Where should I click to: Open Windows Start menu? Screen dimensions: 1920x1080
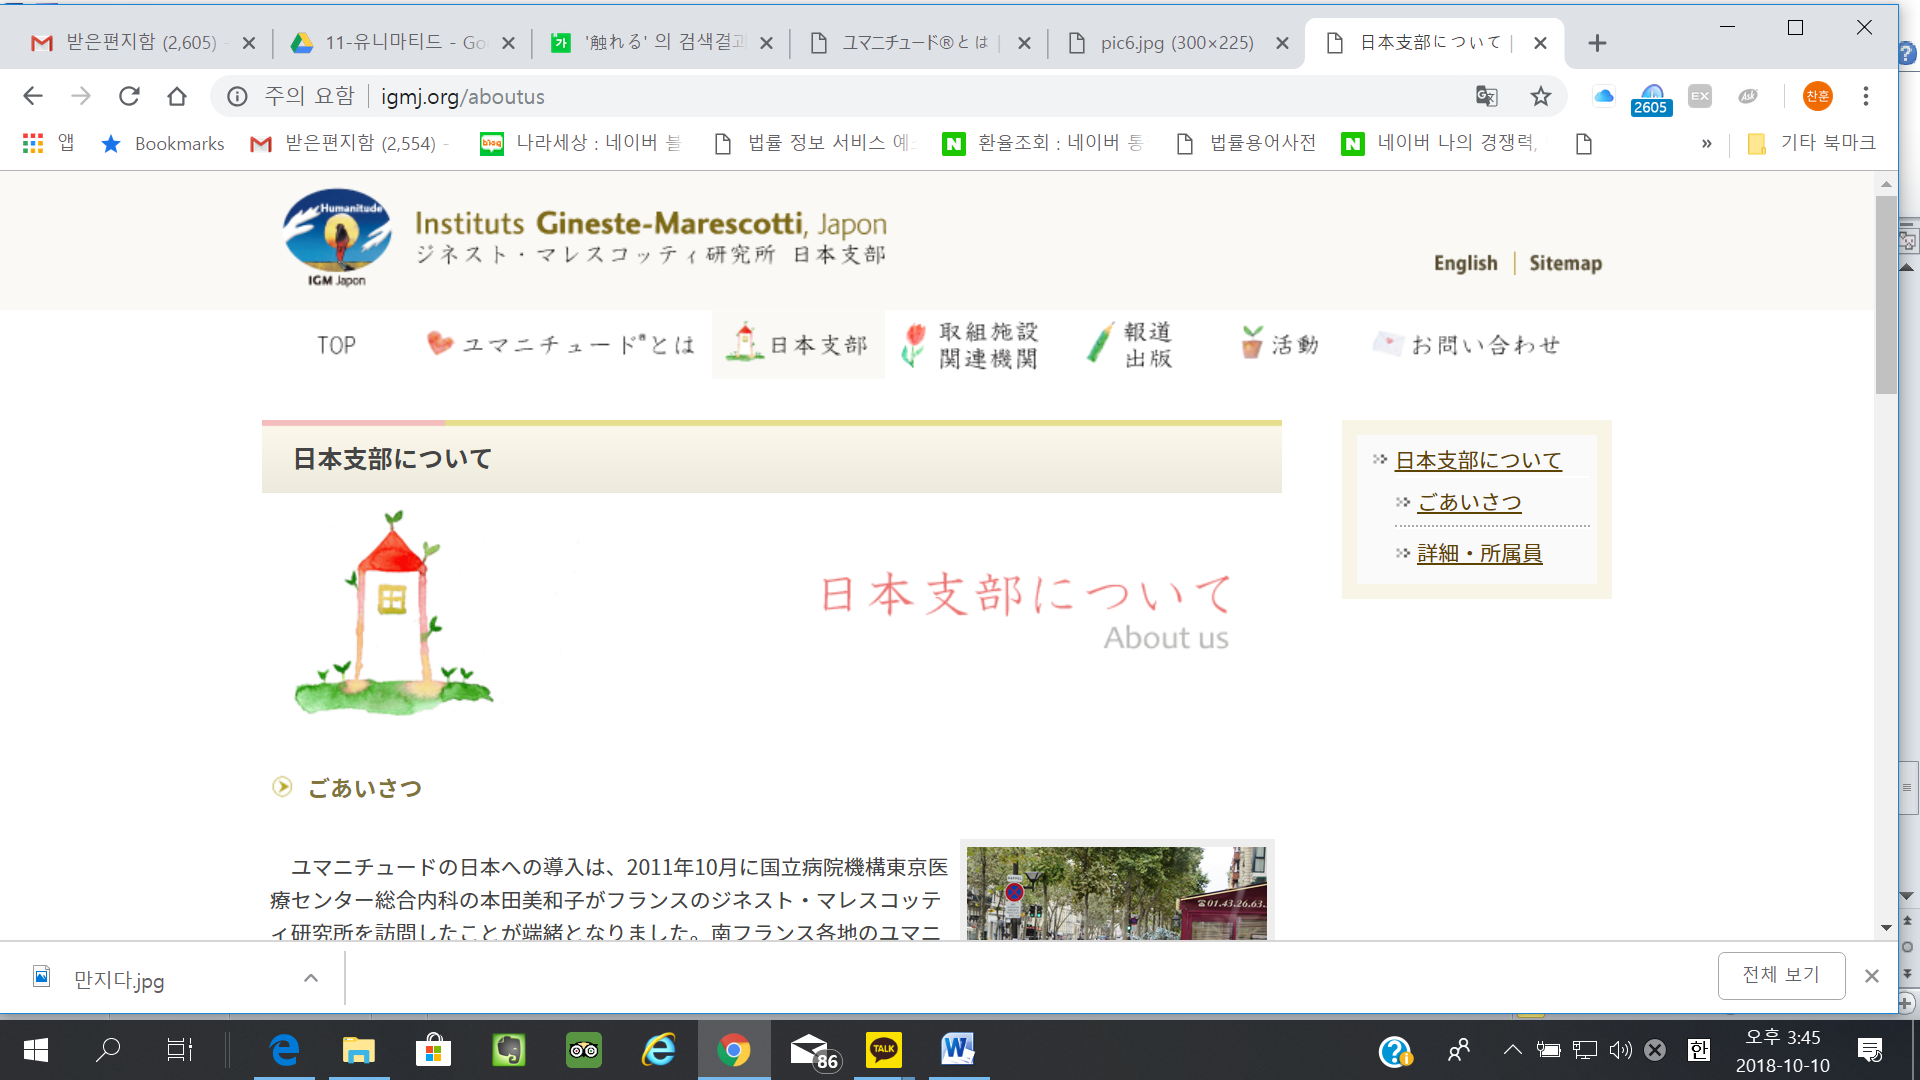click(x=36, y=1050)
